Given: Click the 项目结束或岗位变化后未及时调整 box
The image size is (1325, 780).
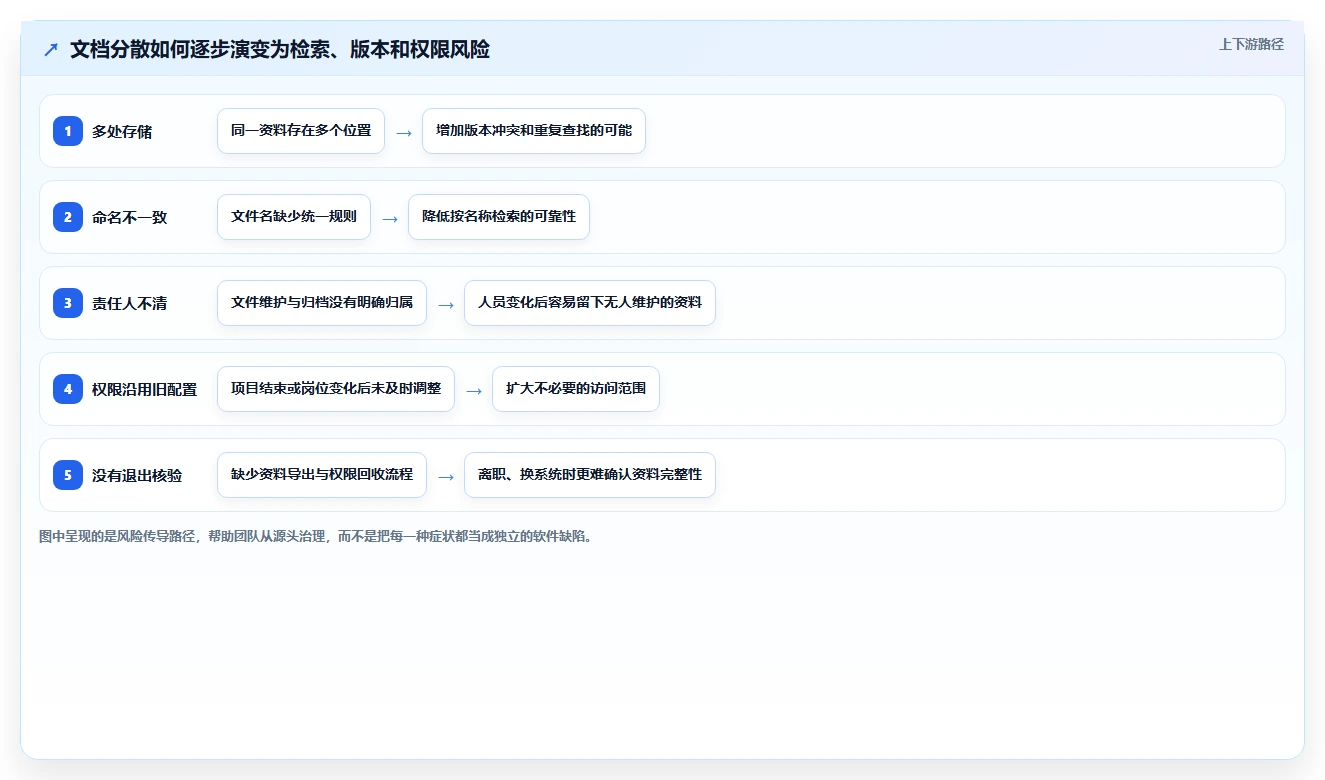Looking at the screenshot, I should coord(336,389).
